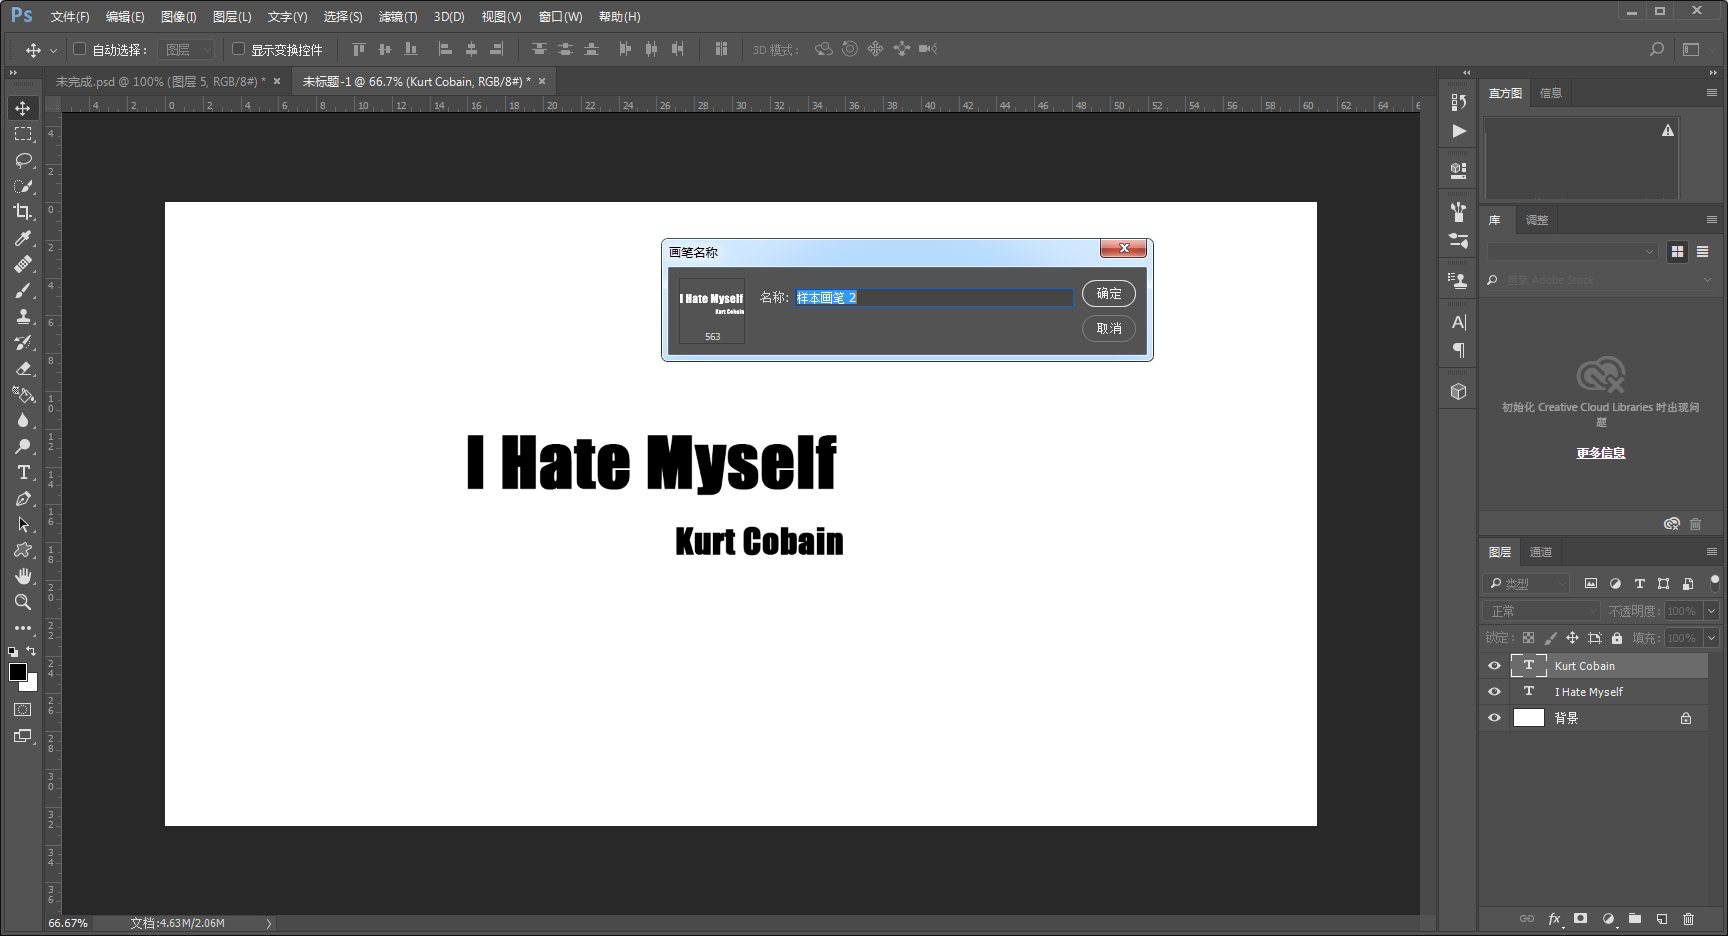Open the fill (填充) dropdown arrow
This screenshot has width=1728, height=936.
pos(1712,638)
